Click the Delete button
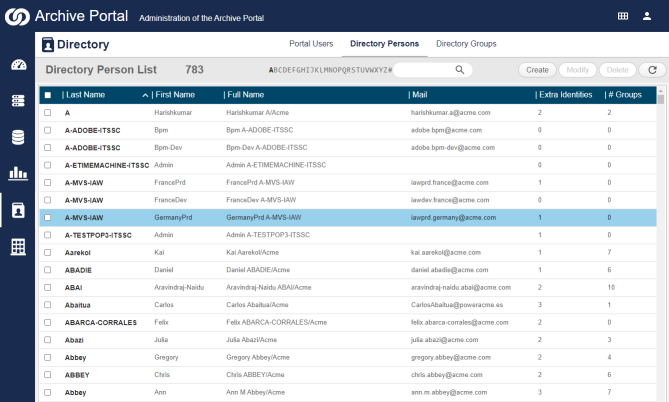The width and height of the screenshot is (669, 402). click(617, 70)
